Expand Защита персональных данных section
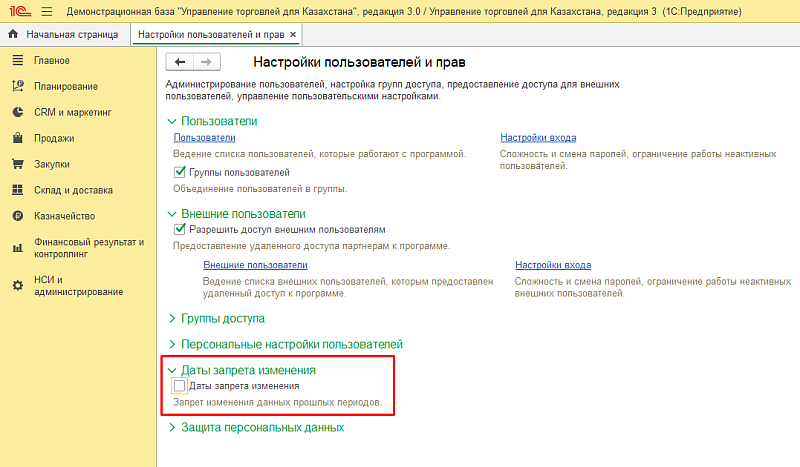 (x=262, y=427)
